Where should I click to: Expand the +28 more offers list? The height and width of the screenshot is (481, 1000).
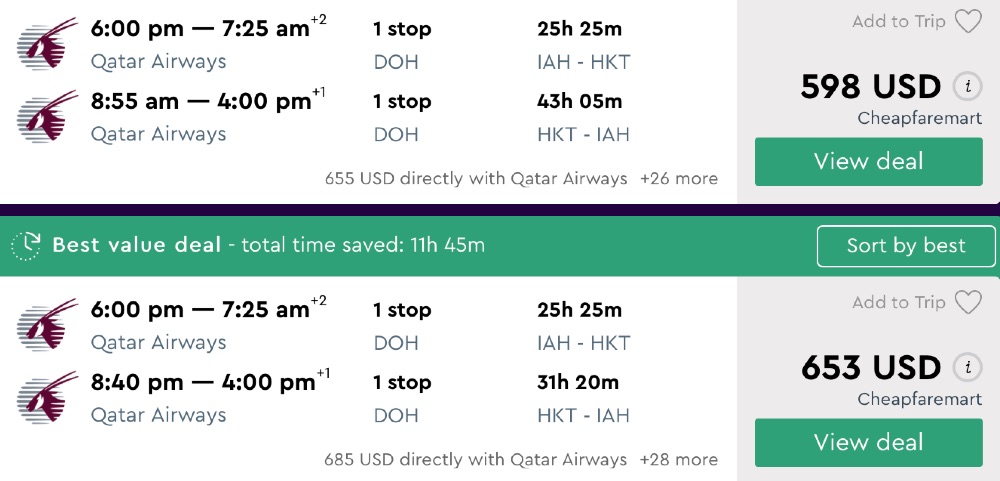(x=679, y=460)
